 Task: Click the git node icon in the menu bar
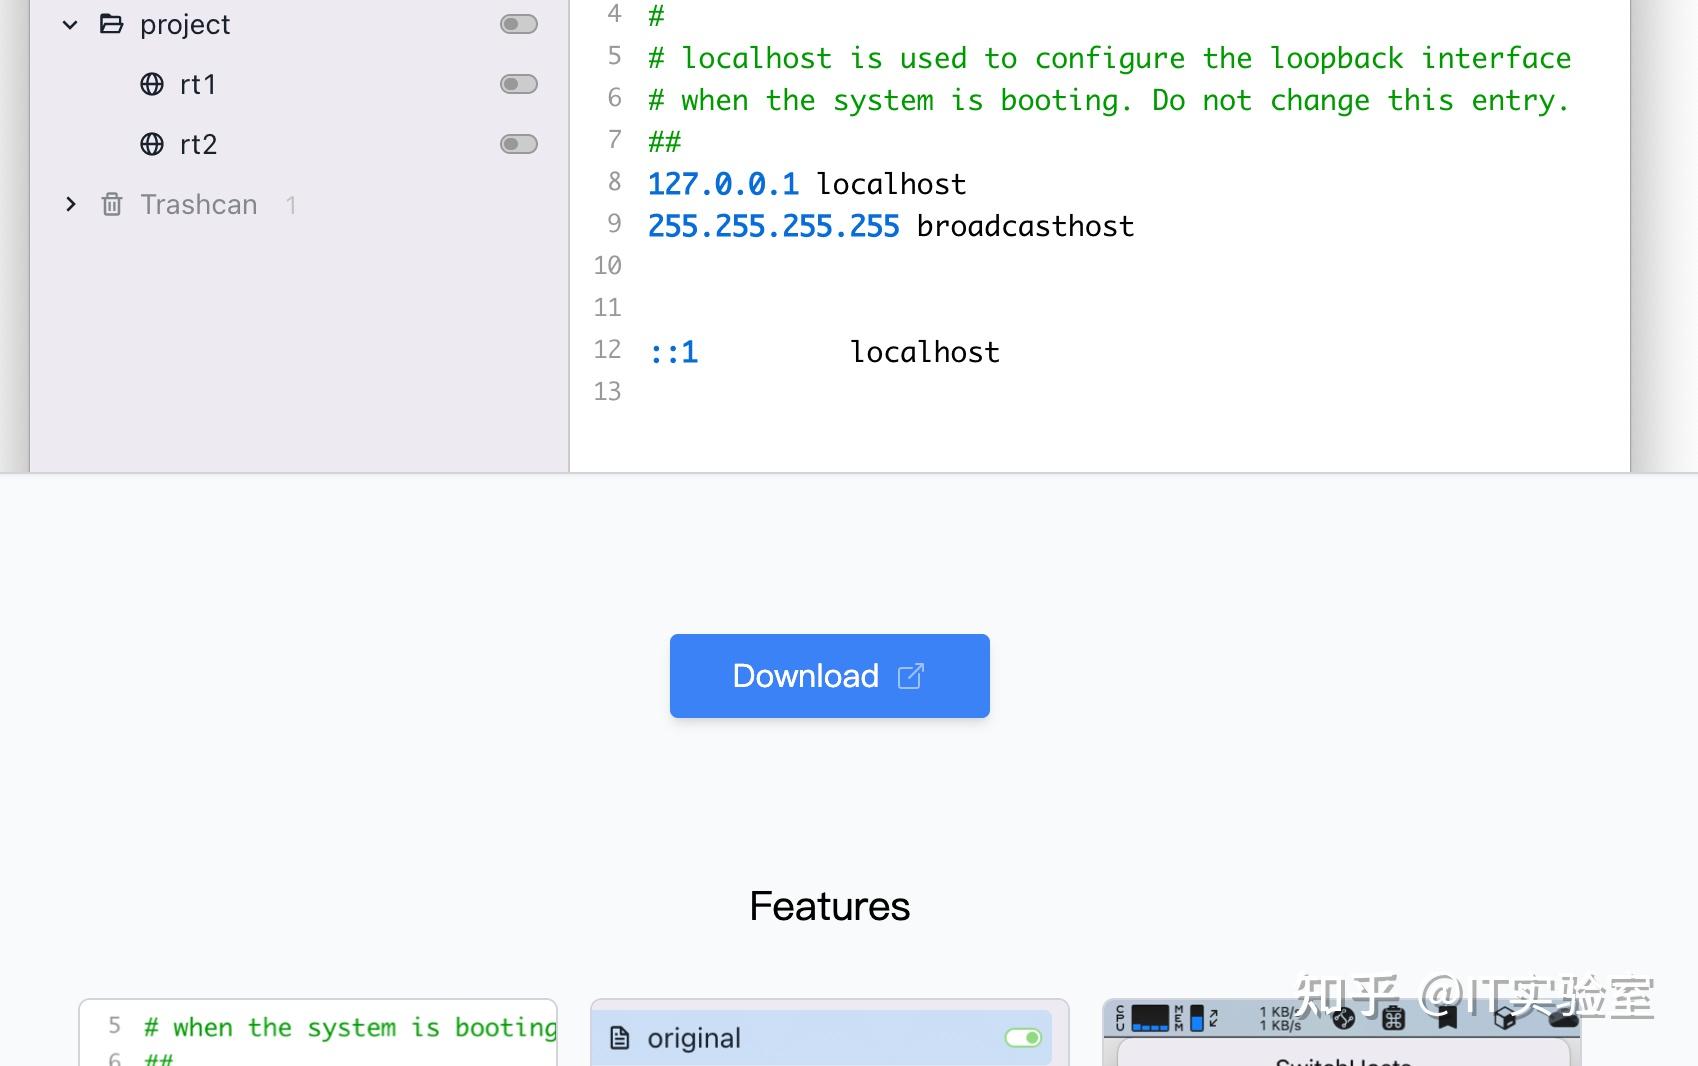(1344, 1019)
